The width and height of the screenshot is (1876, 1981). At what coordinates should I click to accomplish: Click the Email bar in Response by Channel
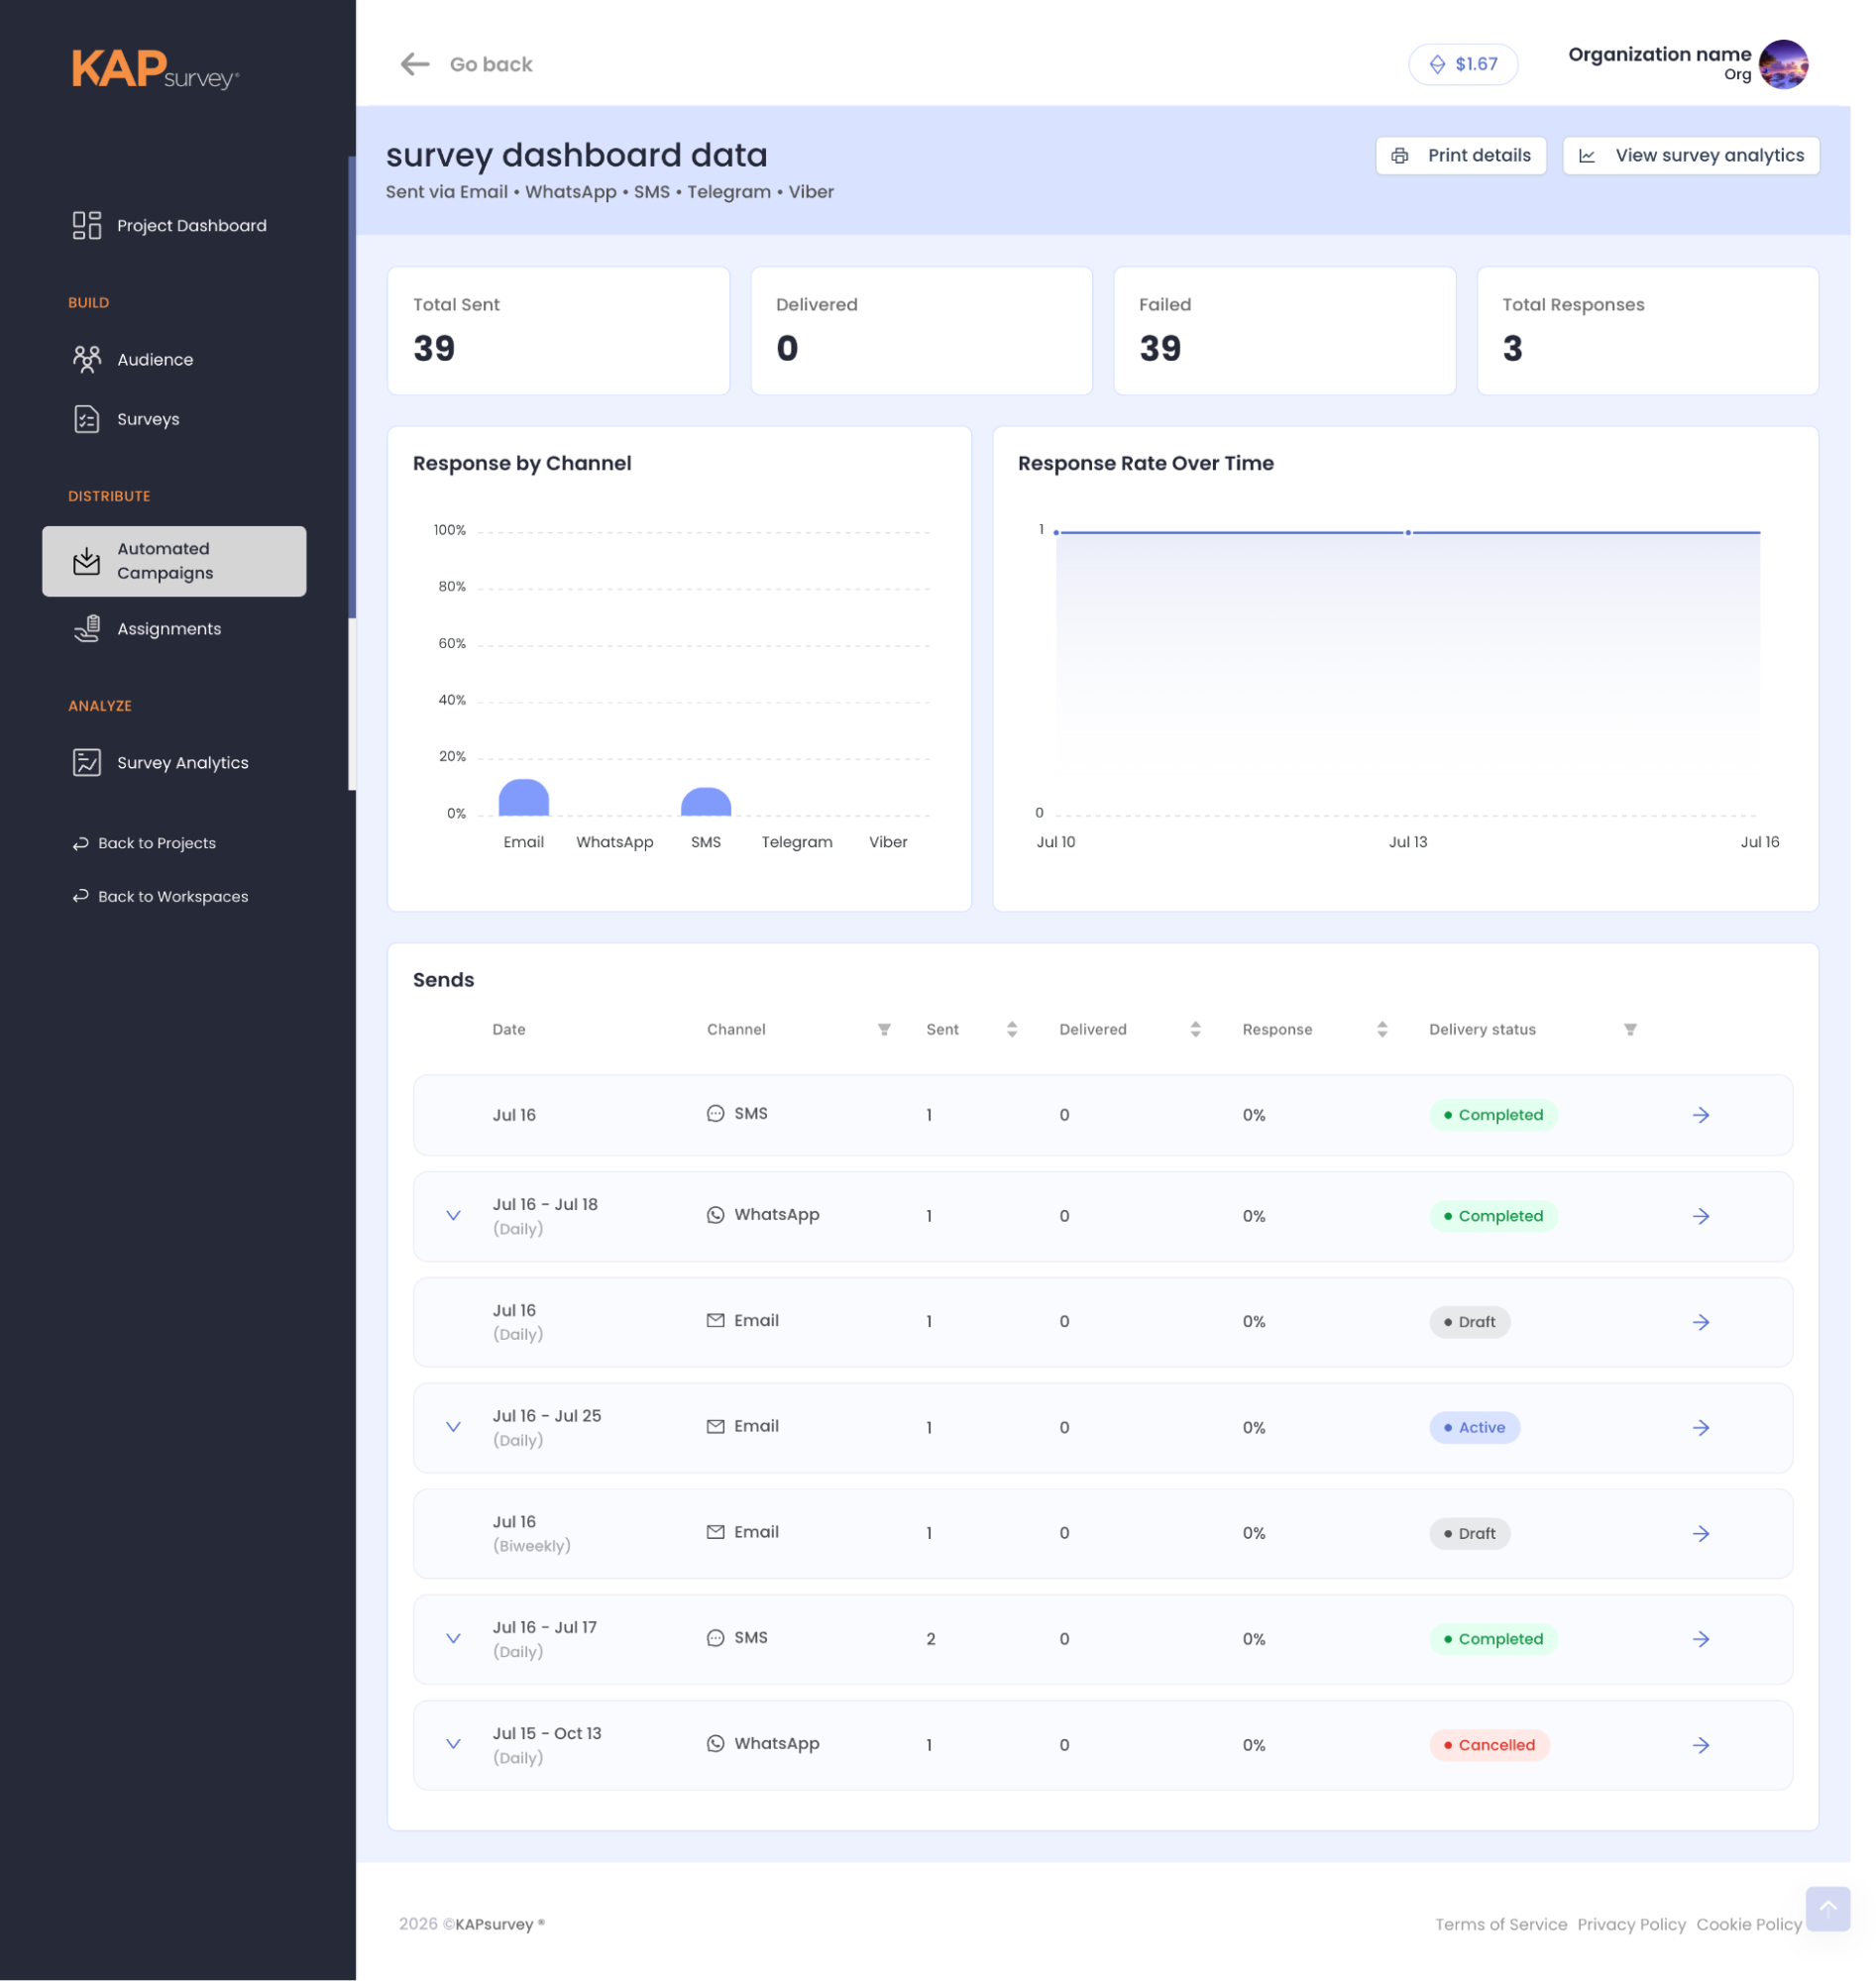[524, 798]
